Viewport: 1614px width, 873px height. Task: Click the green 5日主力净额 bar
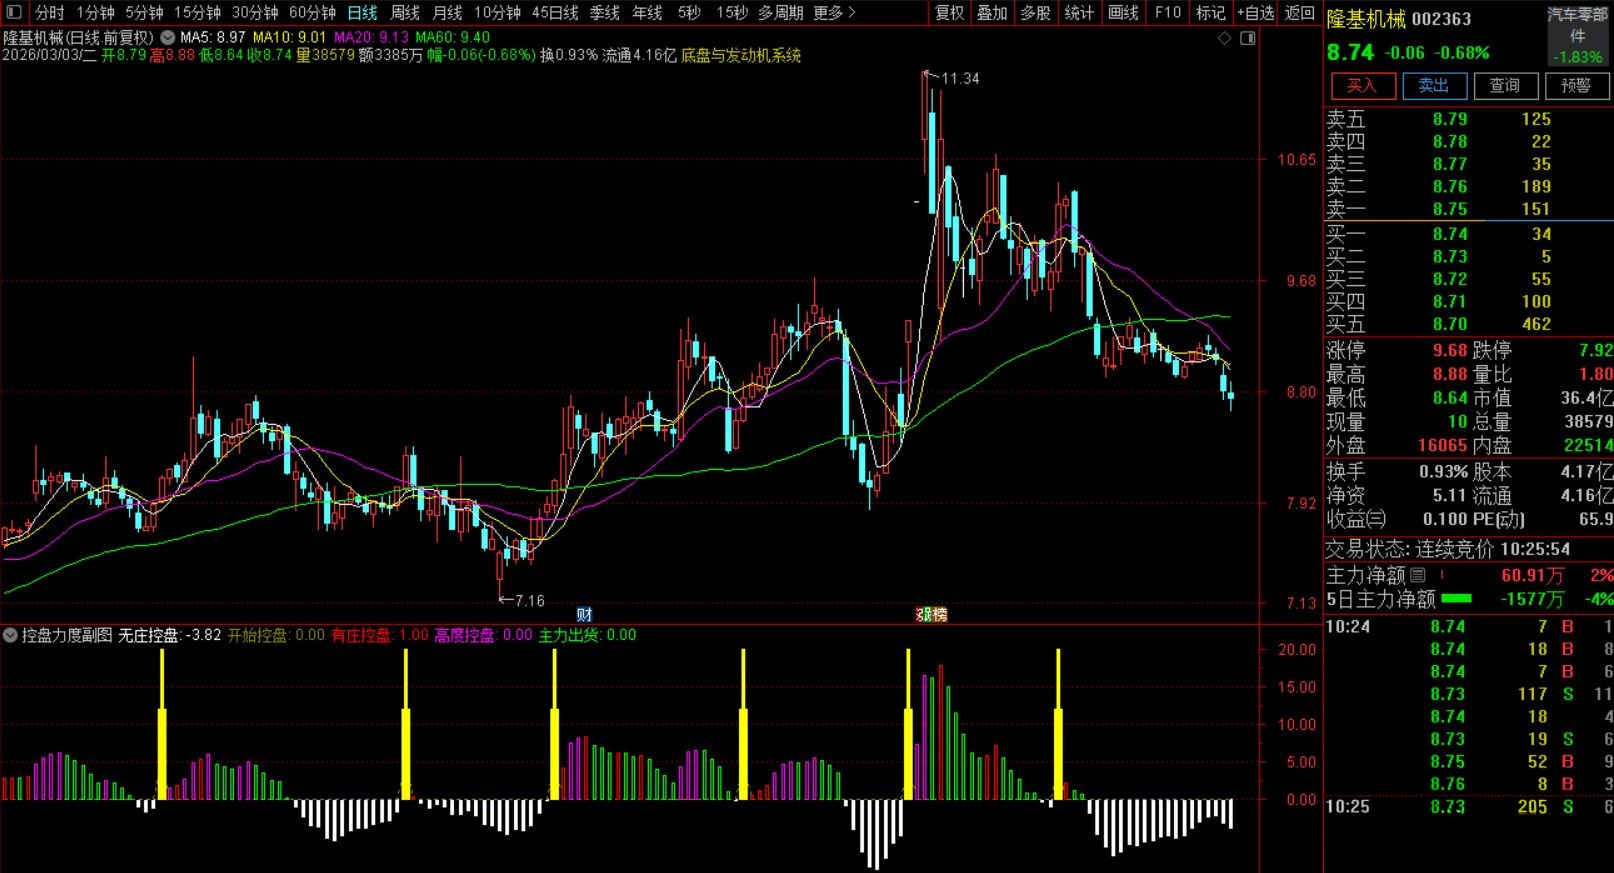(x=1456, y=599)
